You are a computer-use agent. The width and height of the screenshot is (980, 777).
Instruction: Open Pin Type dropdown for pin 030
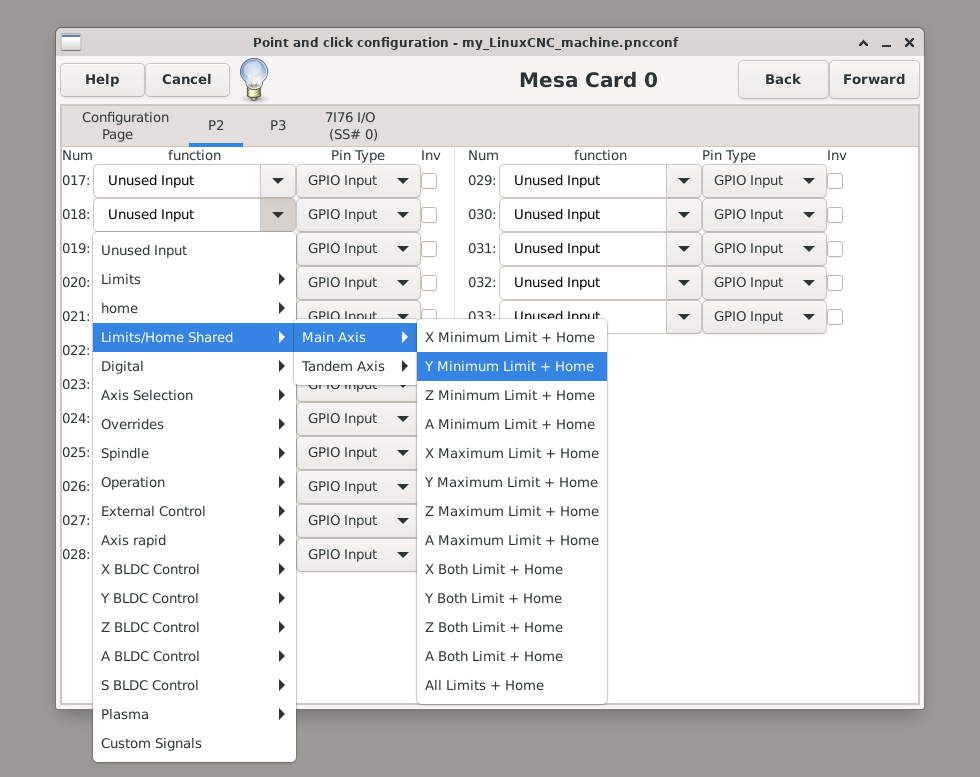coord(764,215)
